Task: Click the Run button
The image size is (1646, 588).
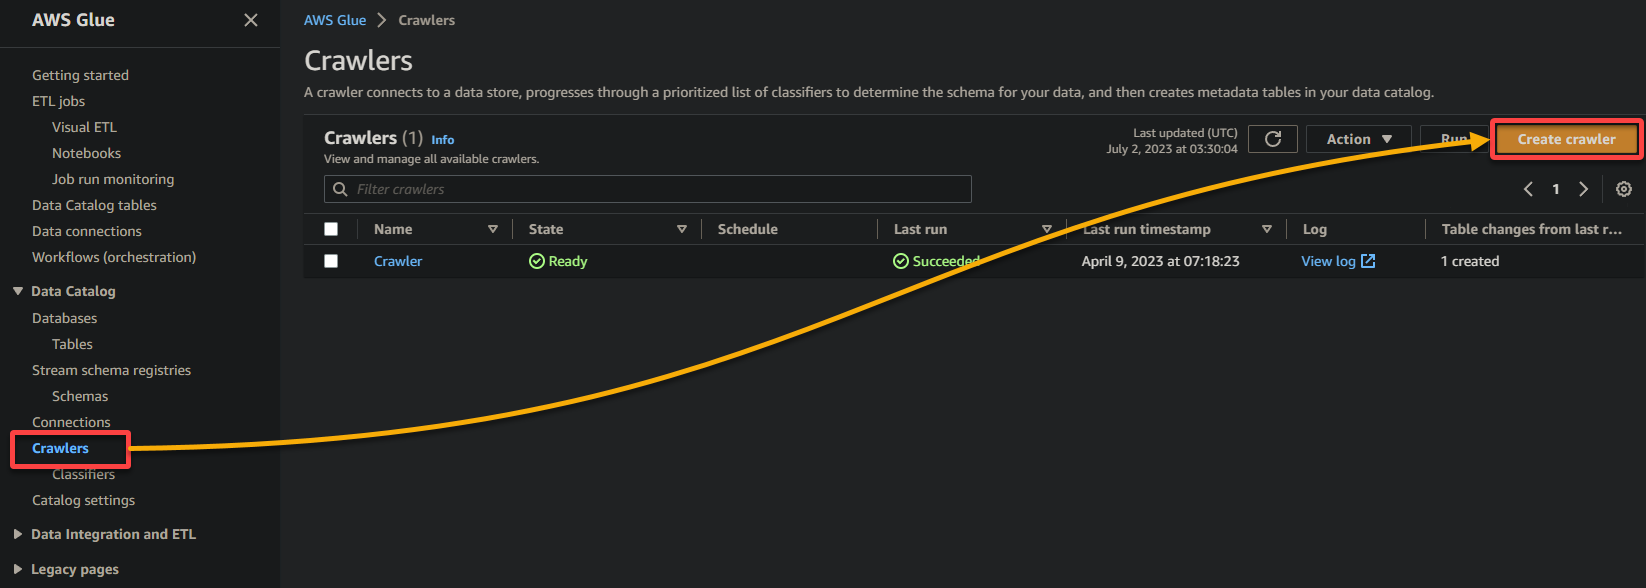Action: coord(1453,139)
